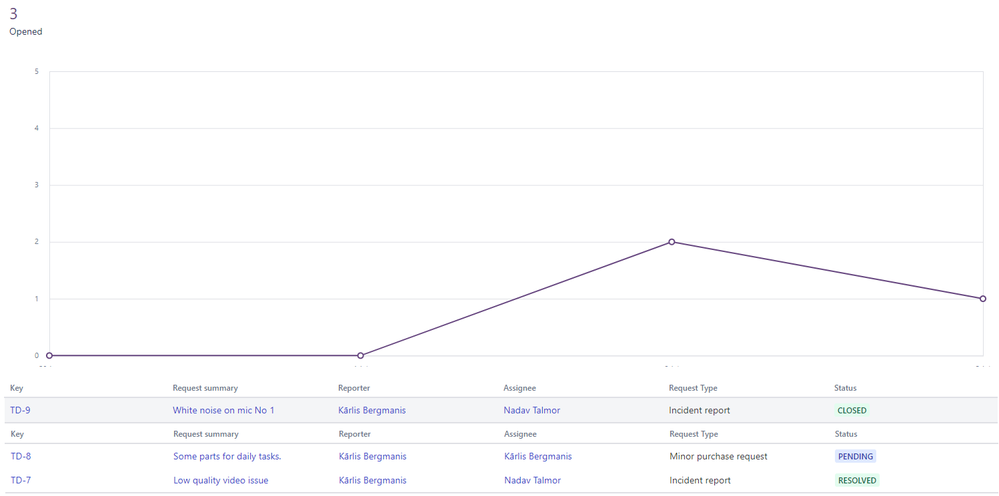Click 'Incident report' type in TD-7 row
Screen dimensions: 999x496
700,481
